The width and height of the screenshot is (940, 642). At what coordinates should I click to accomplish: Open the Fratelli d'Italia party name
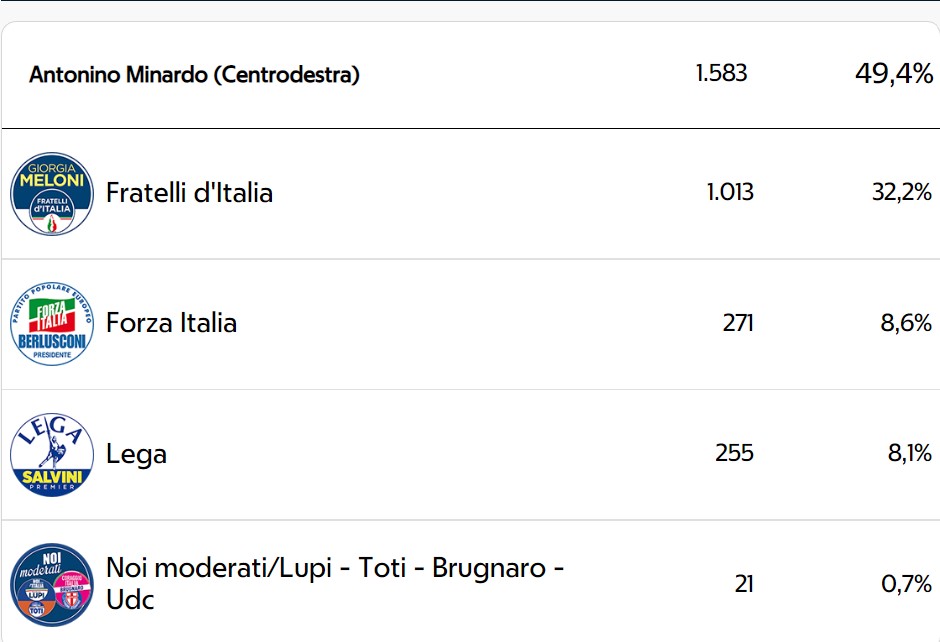coord(189,193)
